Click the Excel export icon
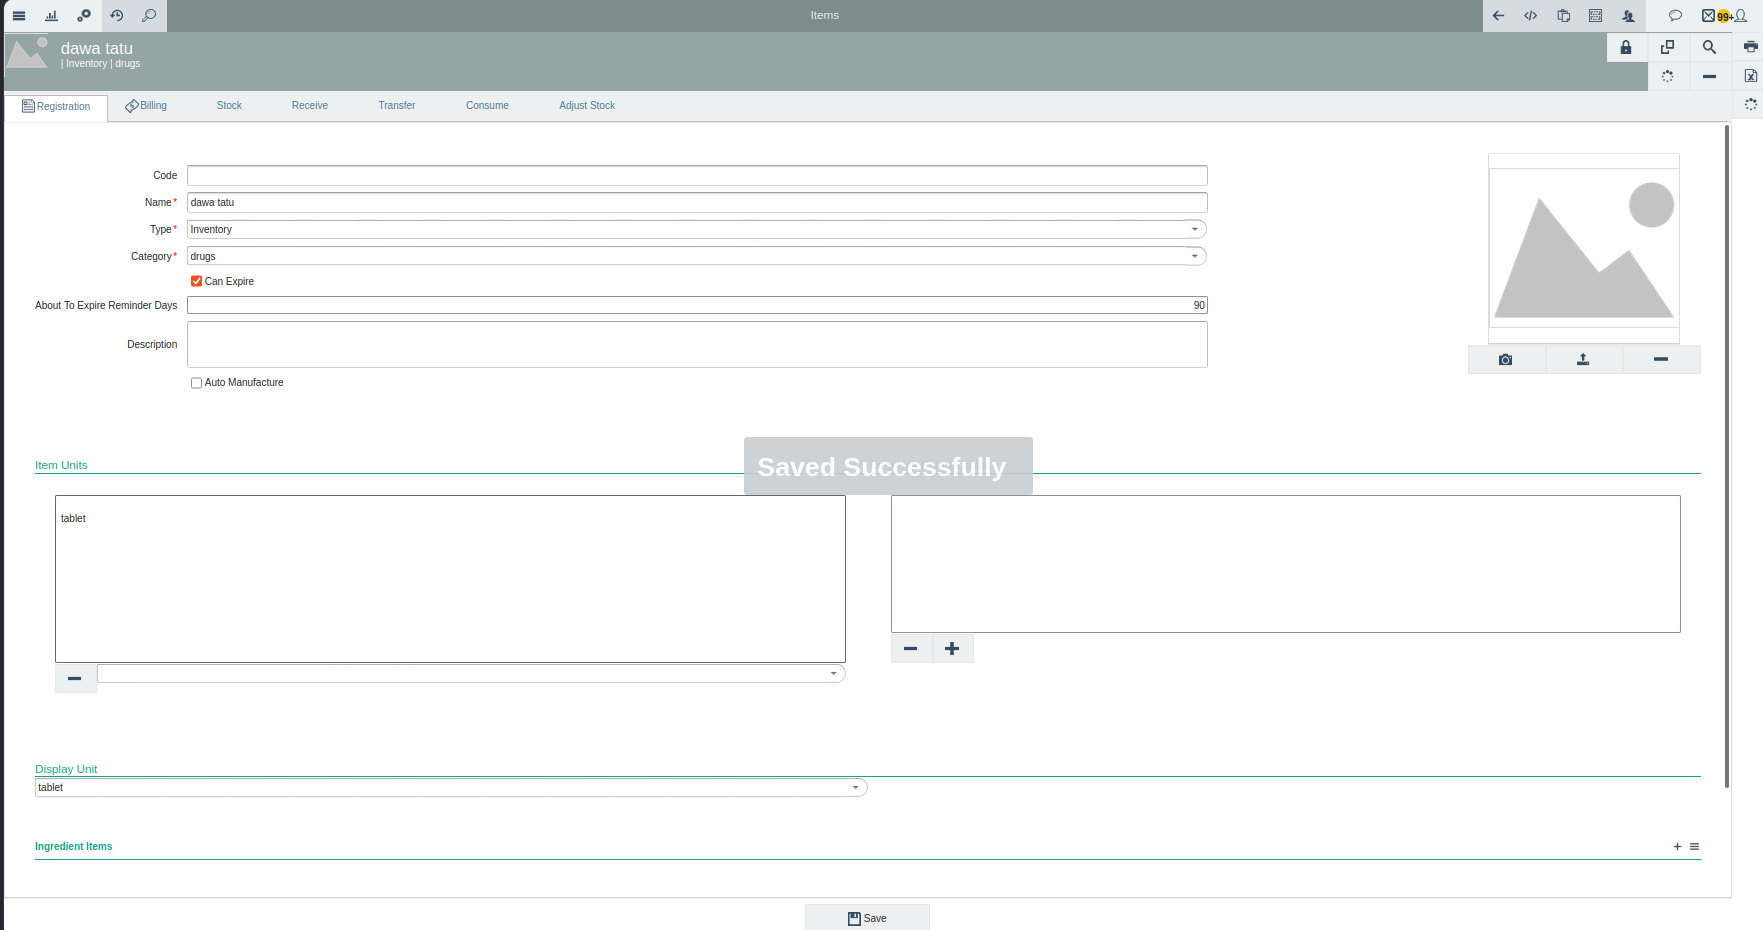The image size is (1763, 930). 1750,76
